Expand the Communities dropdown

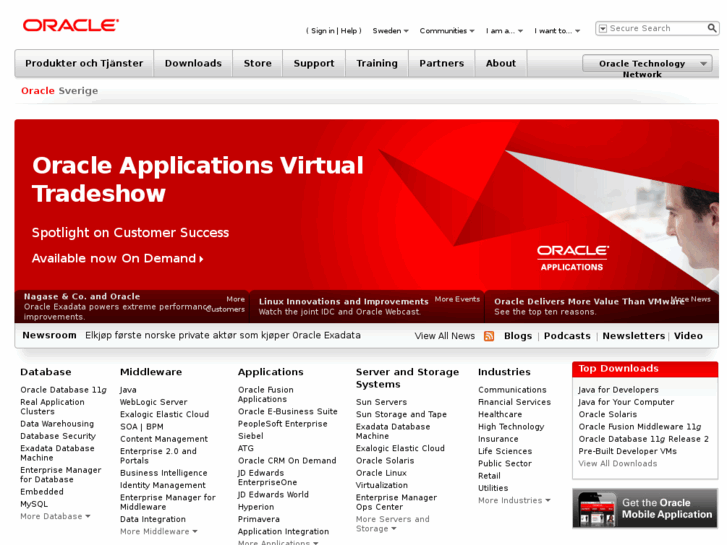pos(447,31)
